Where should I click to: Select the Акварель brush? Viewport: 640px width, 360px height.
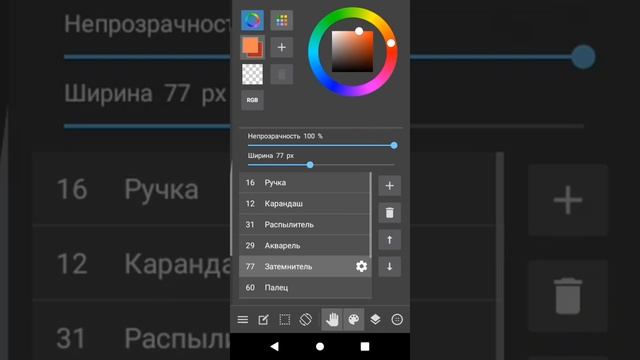click(x=304, y=245)
